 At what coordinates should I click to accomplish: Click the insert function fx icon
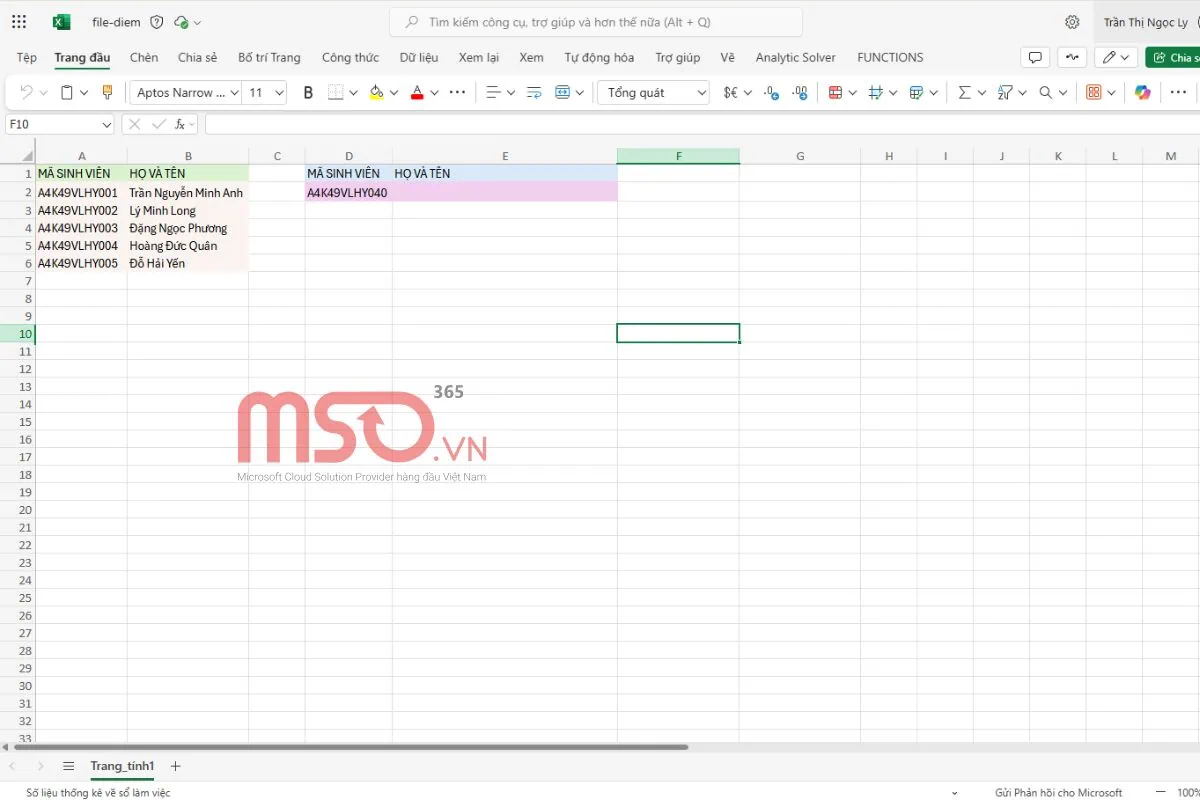tap(180, 125)
